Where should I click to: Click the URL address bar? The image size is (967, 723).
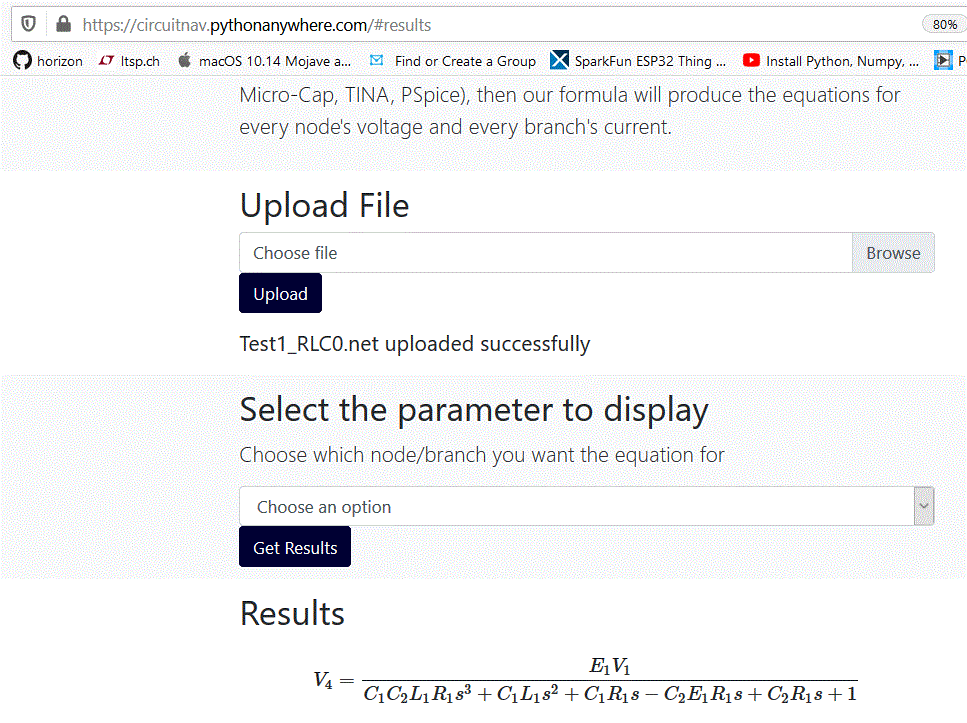487,25
